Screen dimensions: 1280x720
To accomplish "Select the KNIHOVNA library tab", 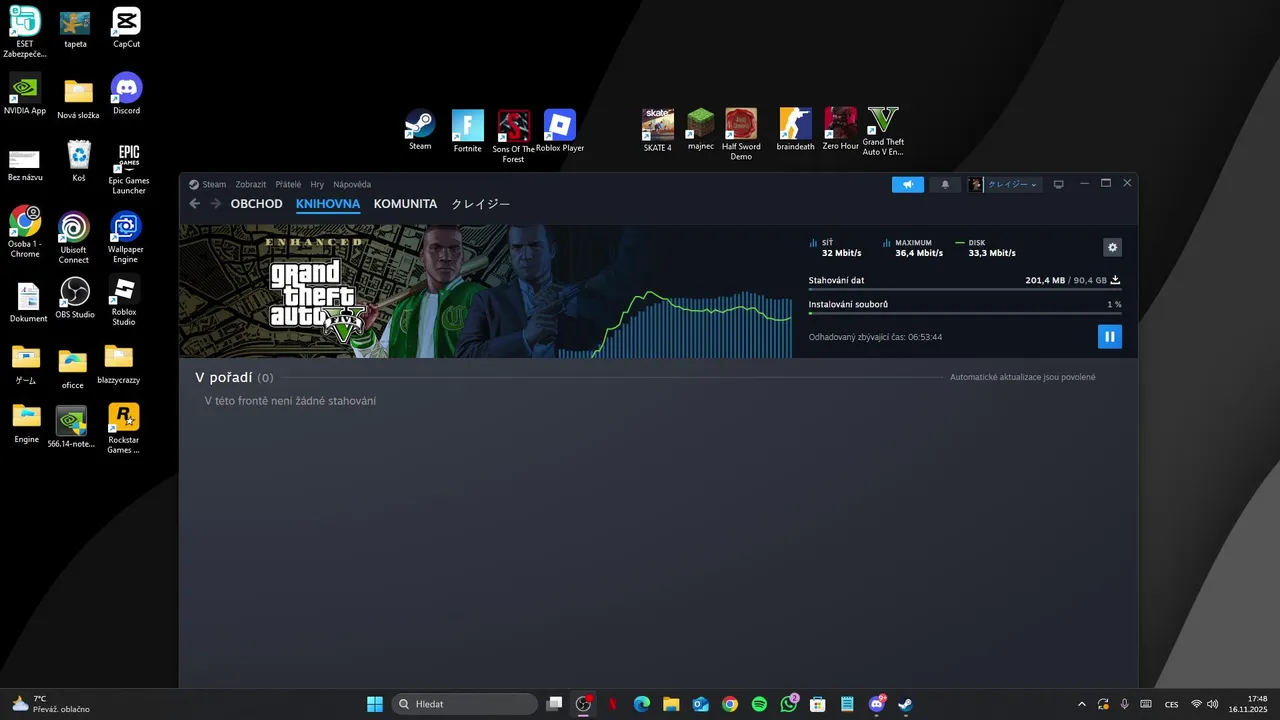I will tap(328, 204).
